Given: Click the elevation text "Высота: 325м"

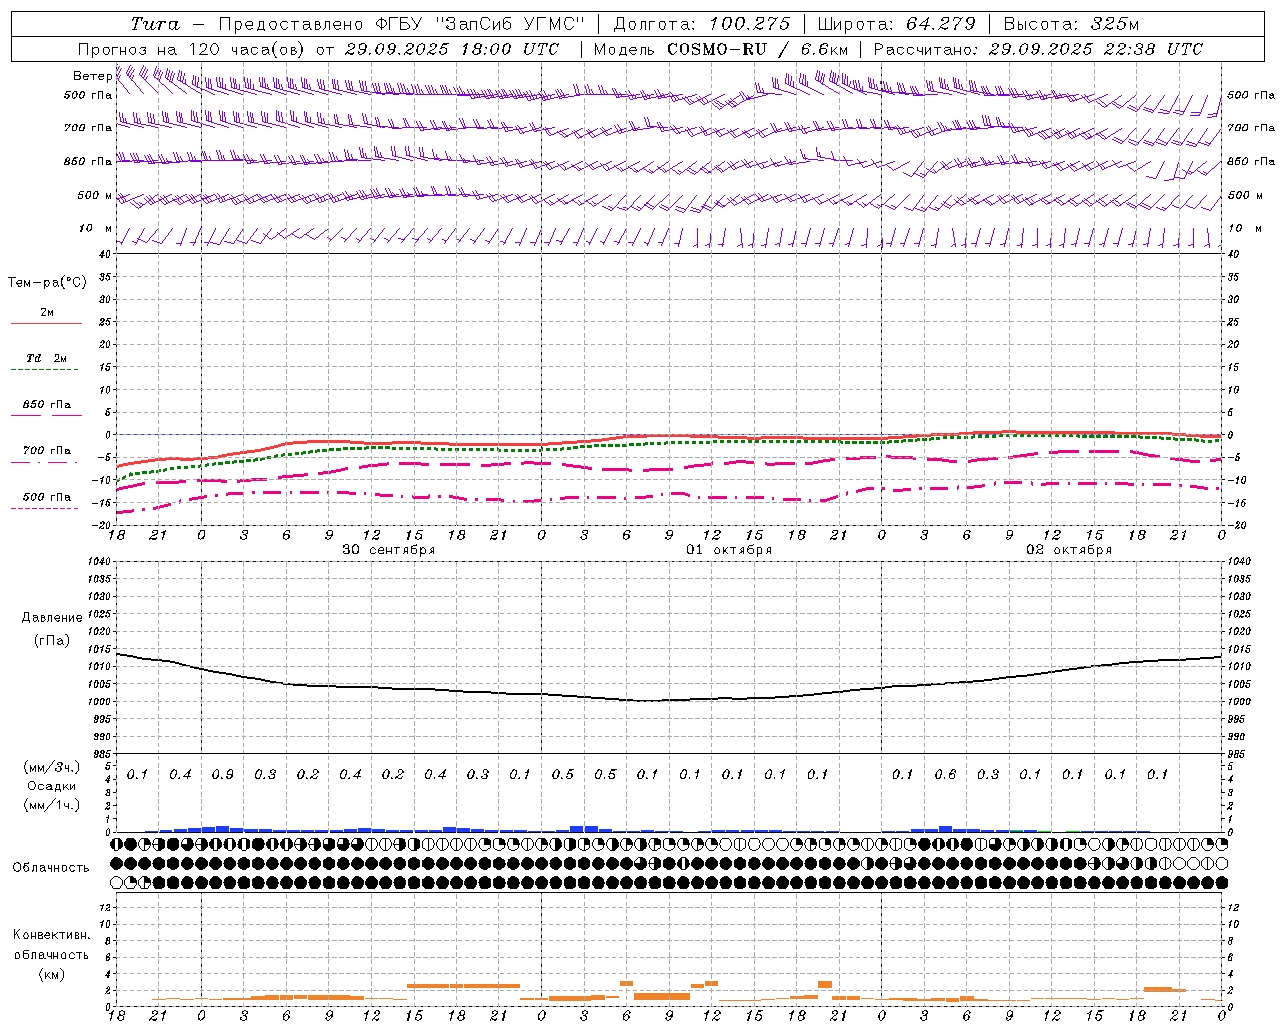Looking at the screenshot, I should click(x=1071, y=24).
